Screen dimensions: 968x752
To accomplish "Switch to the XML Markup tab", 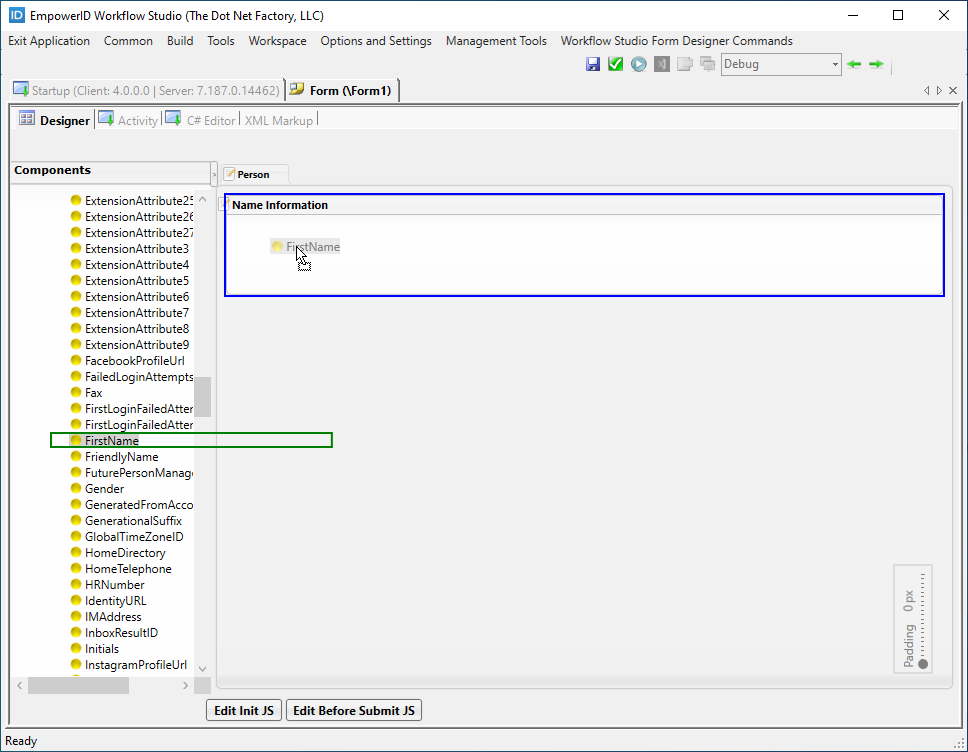I will click(278, 120).
